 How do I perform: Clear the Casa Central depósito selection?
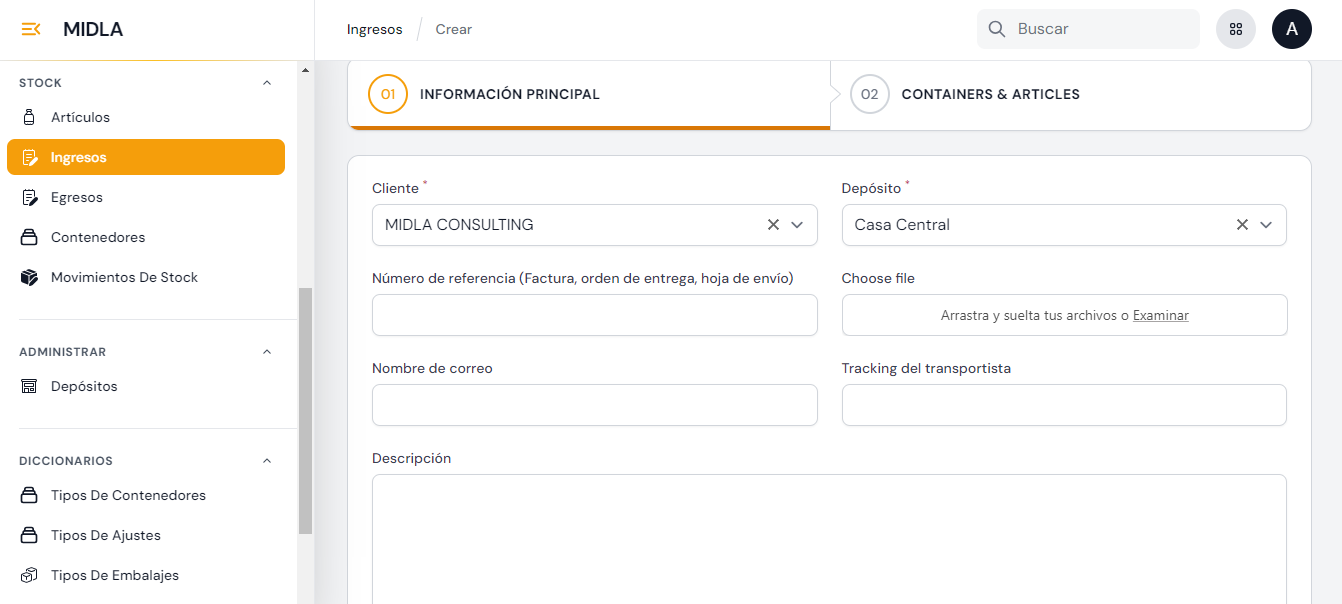pos(1242,225)
